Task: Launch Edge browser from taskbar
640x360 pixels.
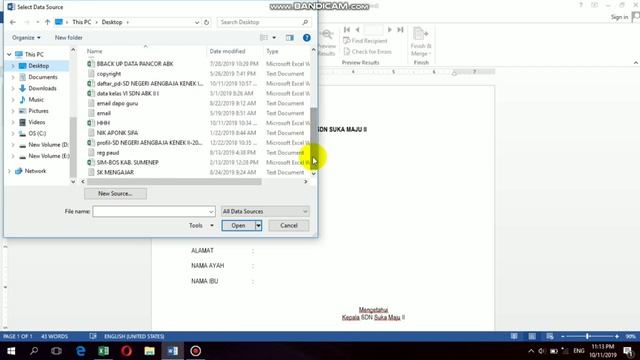Action: pyautogui.click(x=80, y=351)
